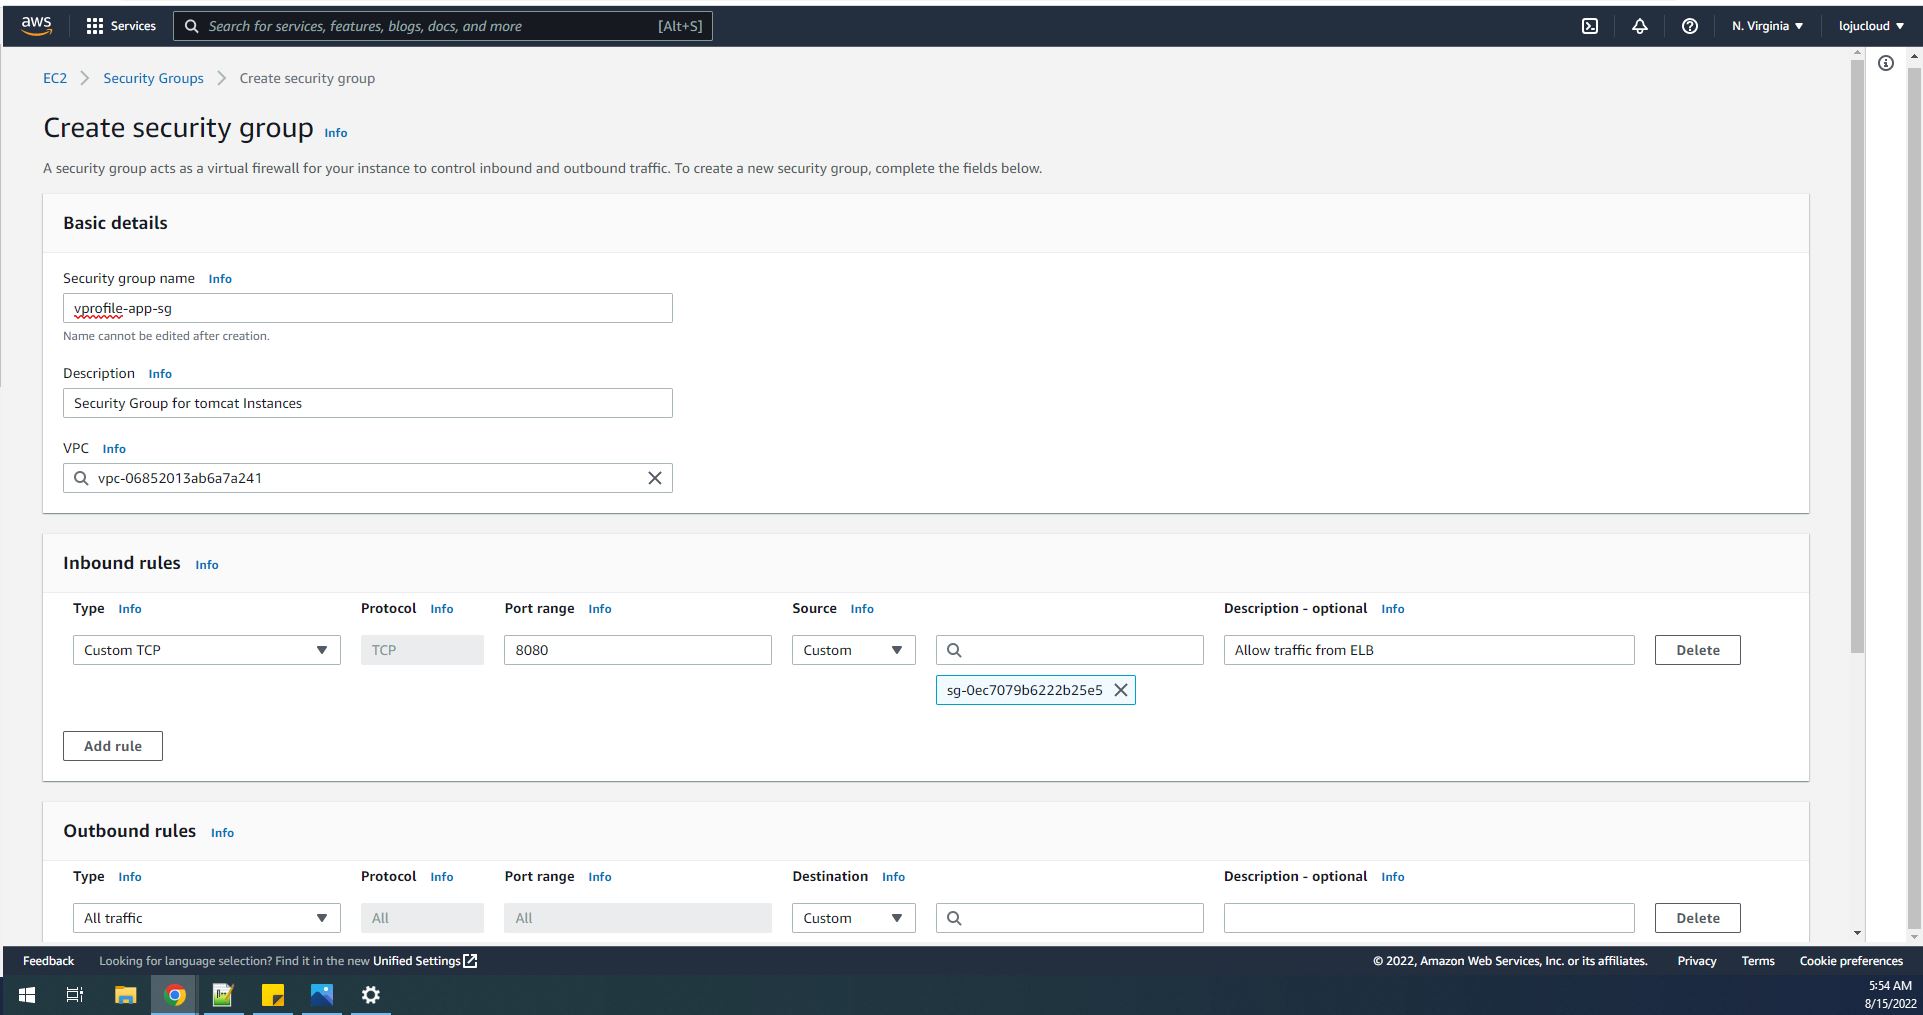
Task: Launch Settings from the taskbar
Action: (x=371, y=994)
